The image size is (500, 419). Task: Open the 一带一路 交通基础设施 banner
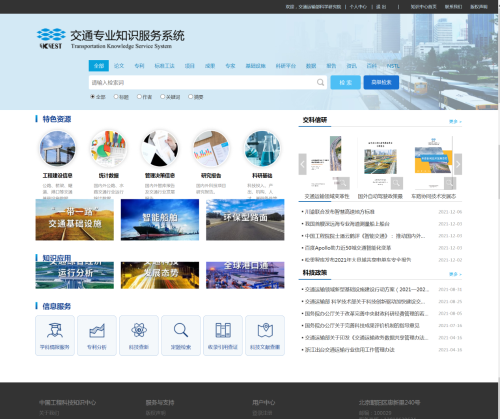click(x=75, y=220)
